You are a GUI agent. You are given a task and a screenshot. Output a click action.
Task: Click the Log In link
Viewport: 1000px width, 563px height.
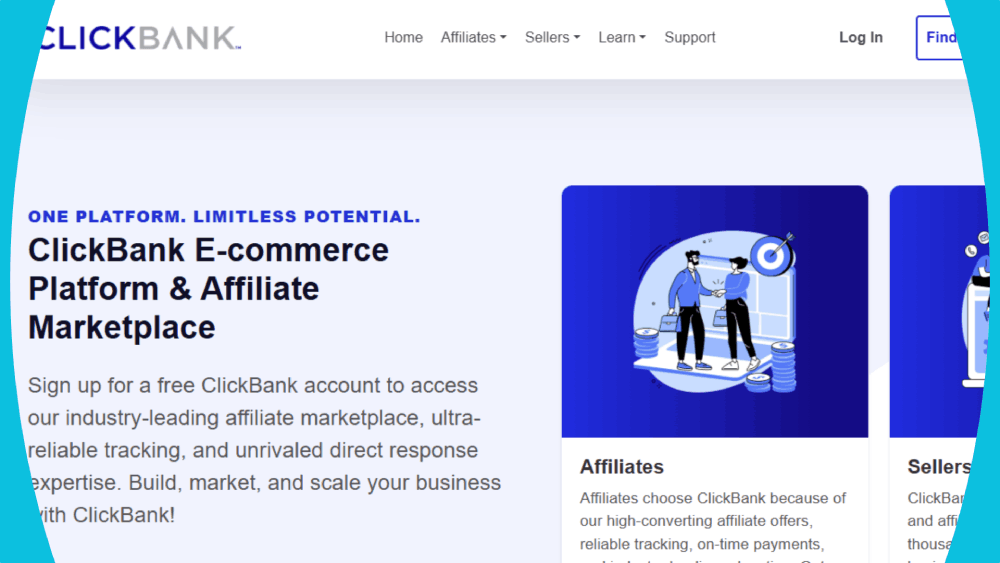coord(860,38)
